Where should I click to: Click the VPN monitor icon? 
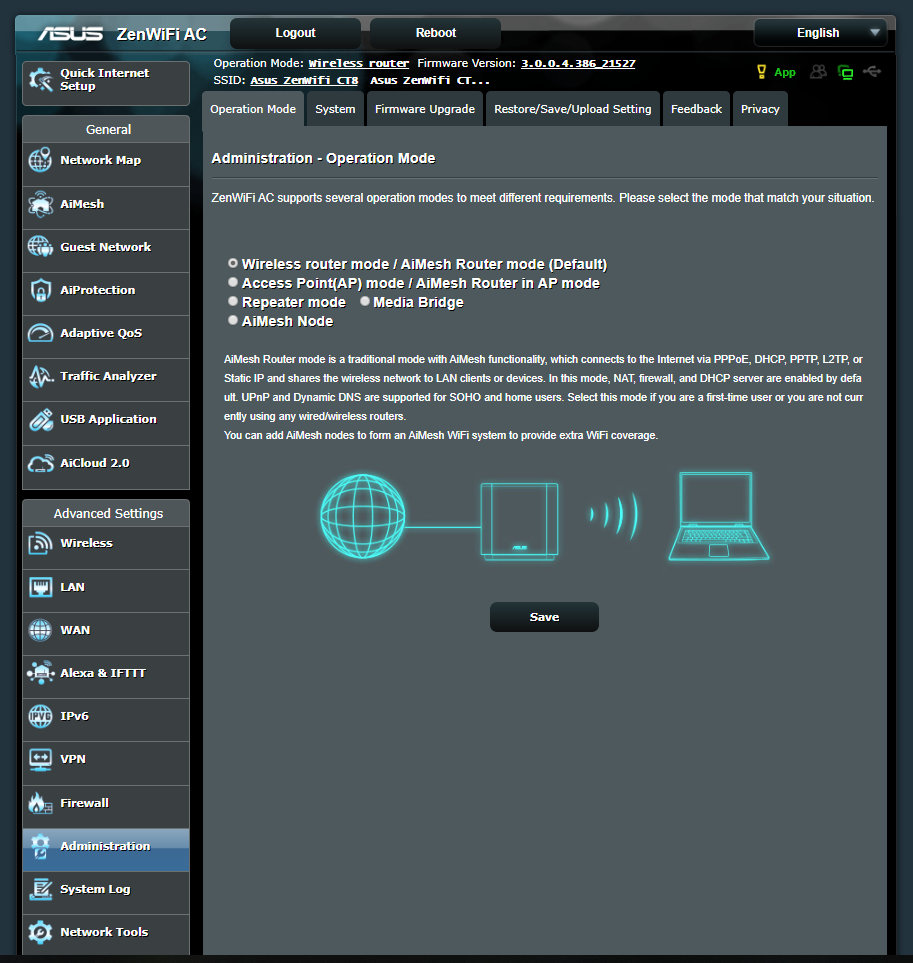click(x=41, y=759)
